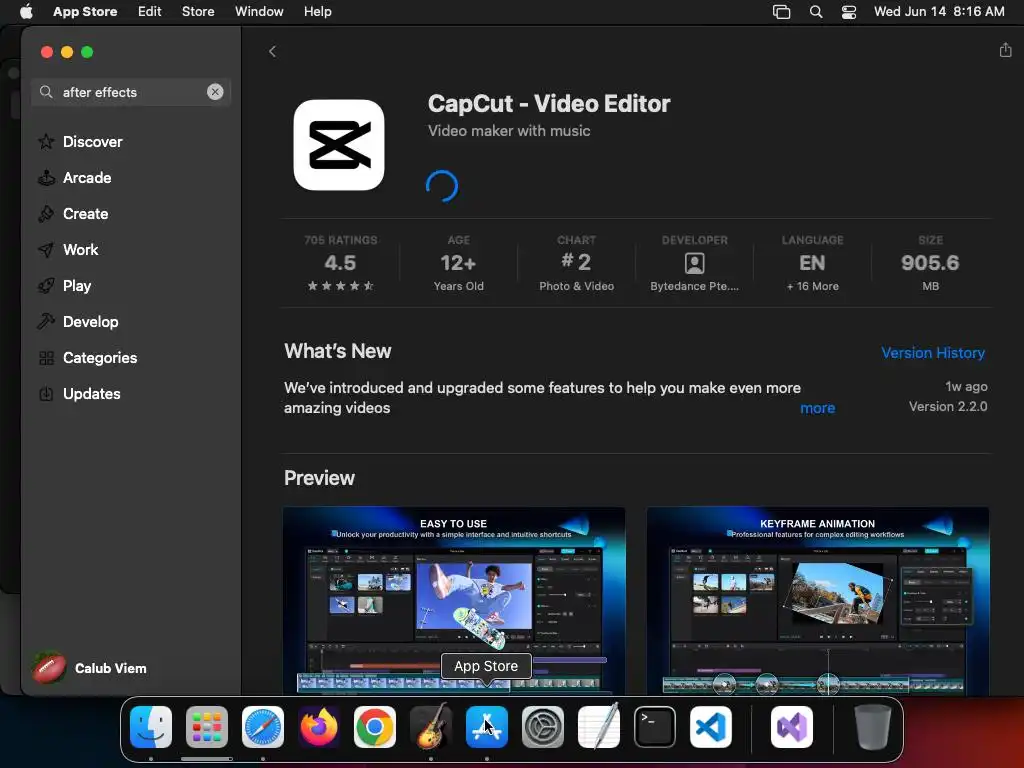Open CapCut app icon

(339, 145)
